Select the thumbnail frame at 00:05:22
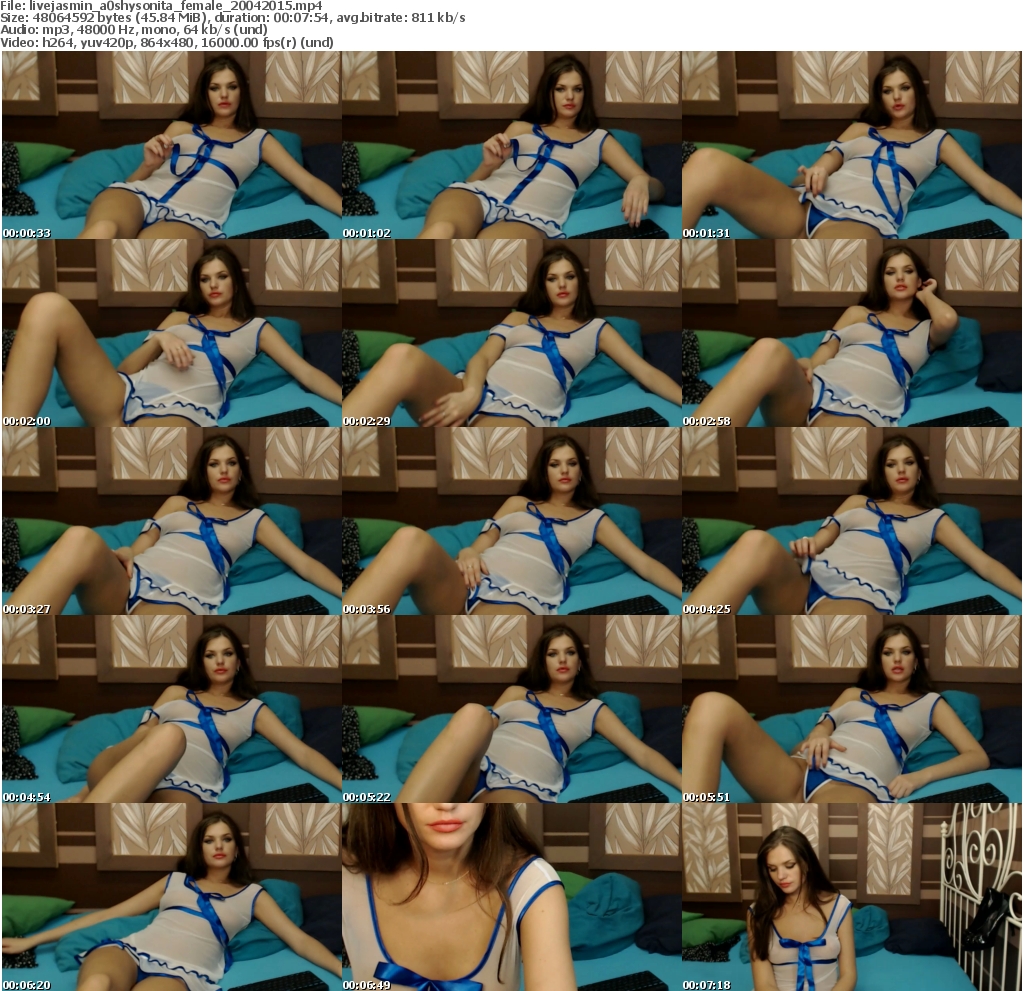 click(511, 709)
